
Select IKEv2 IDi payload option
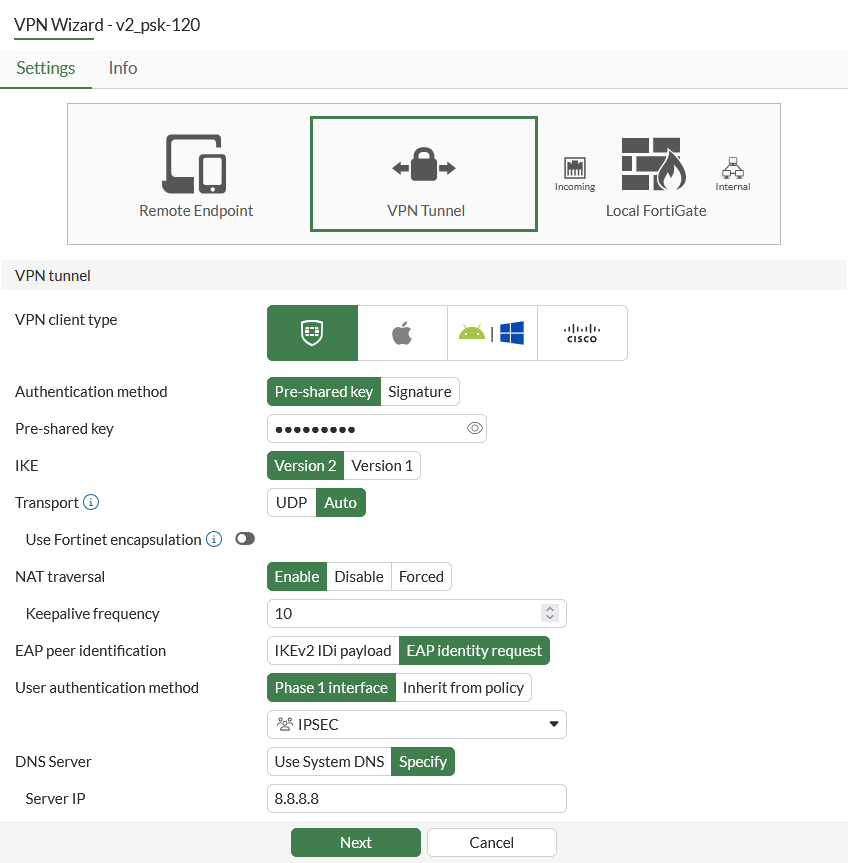(x=333, y=651)
